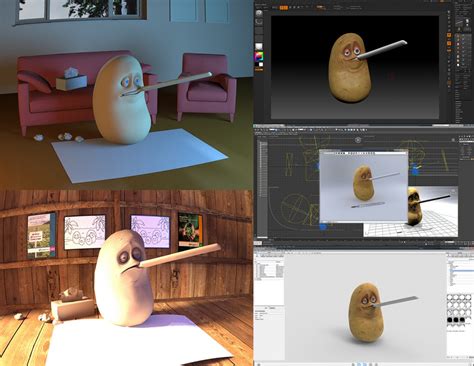Open the ZBrush brush sphere thumbnail
Image resolution: width=474 pixels, height=366 pixels.
click(x=259, y=13)
